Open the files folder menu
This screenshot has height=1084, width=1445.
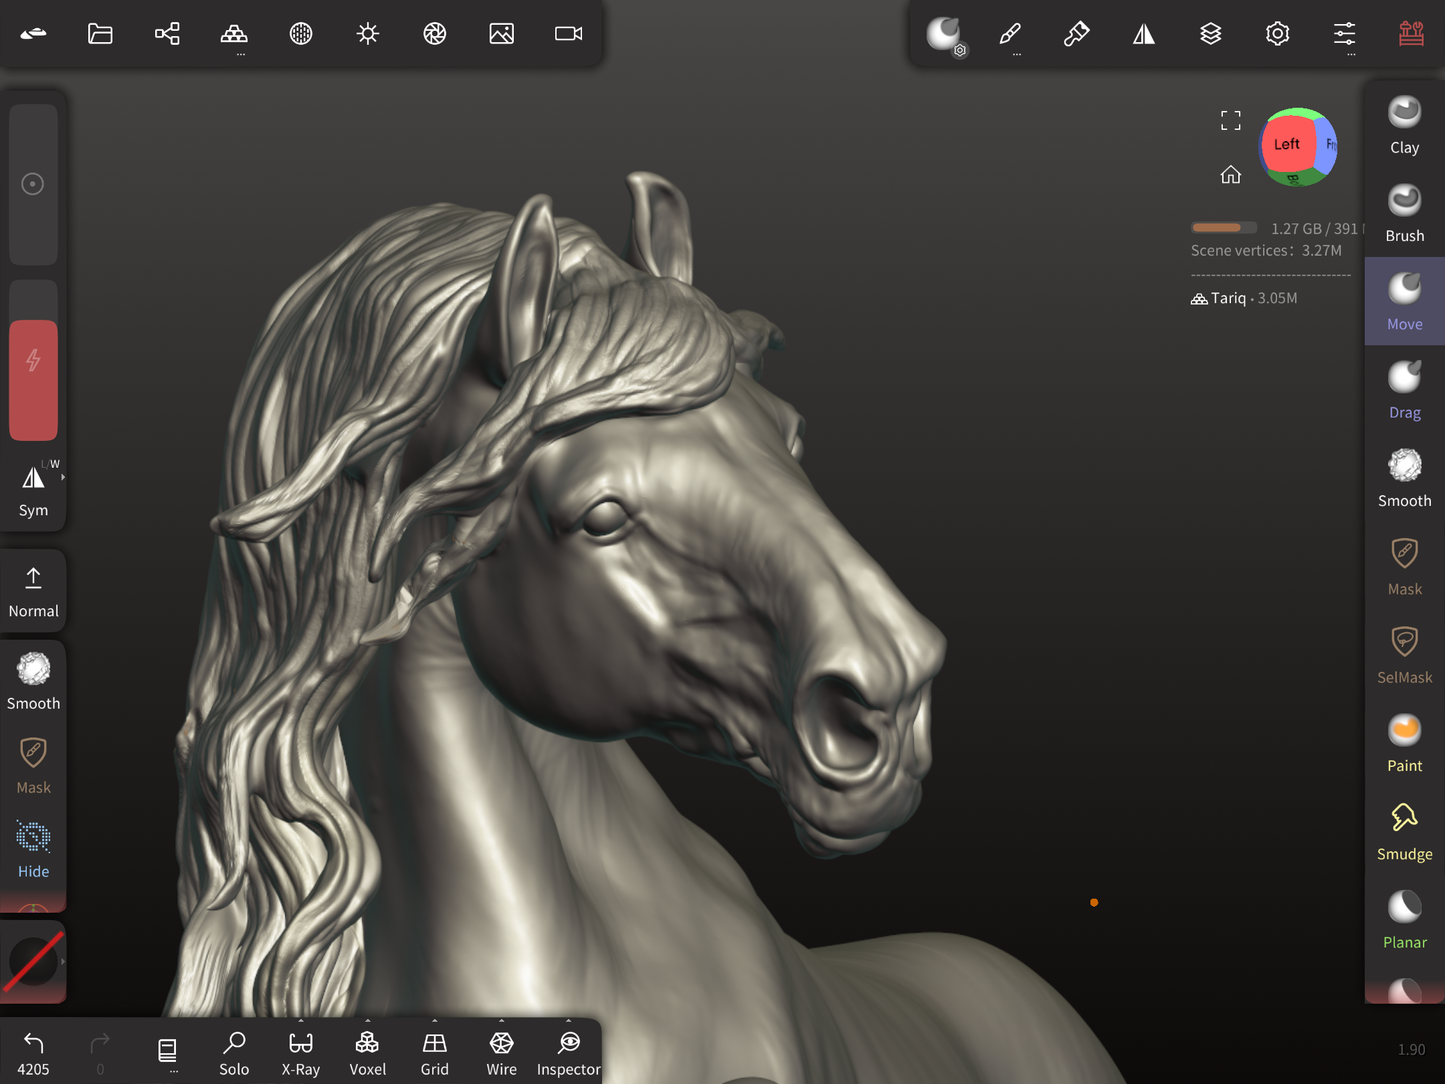coord(100,34)
